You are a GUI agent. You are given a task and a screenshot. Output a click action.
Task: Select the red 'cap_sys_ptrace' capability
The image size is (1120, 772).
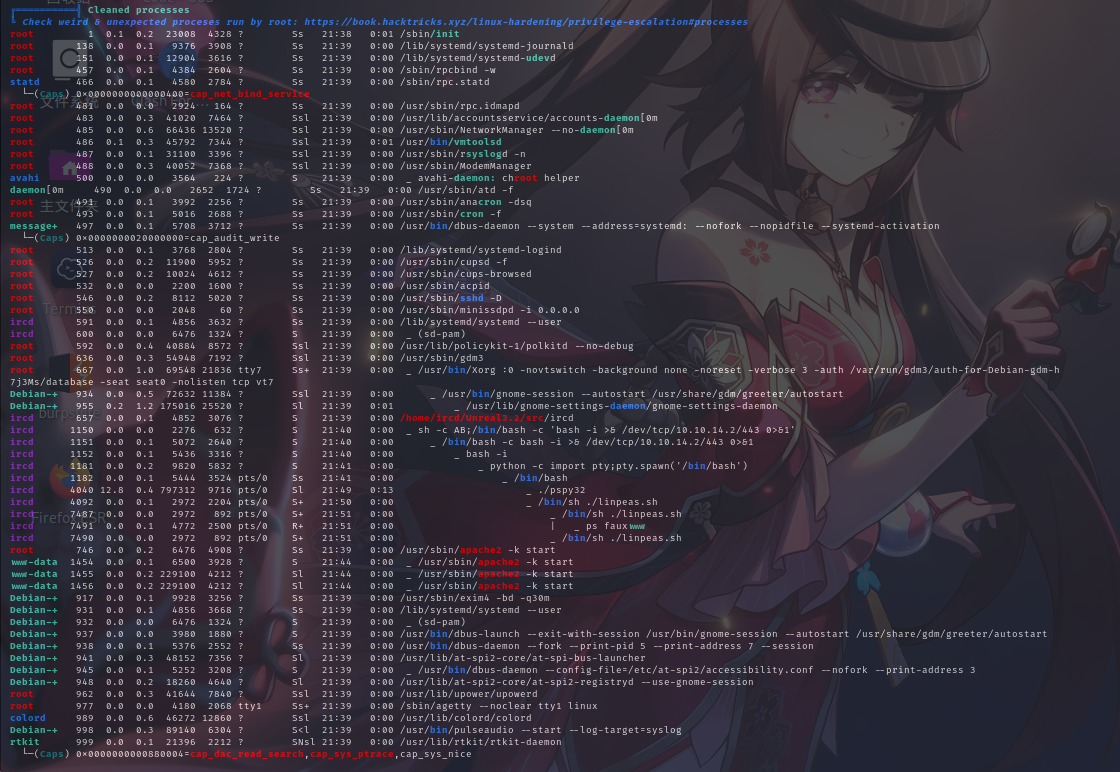pyautogui.click(x=351, y=755)
